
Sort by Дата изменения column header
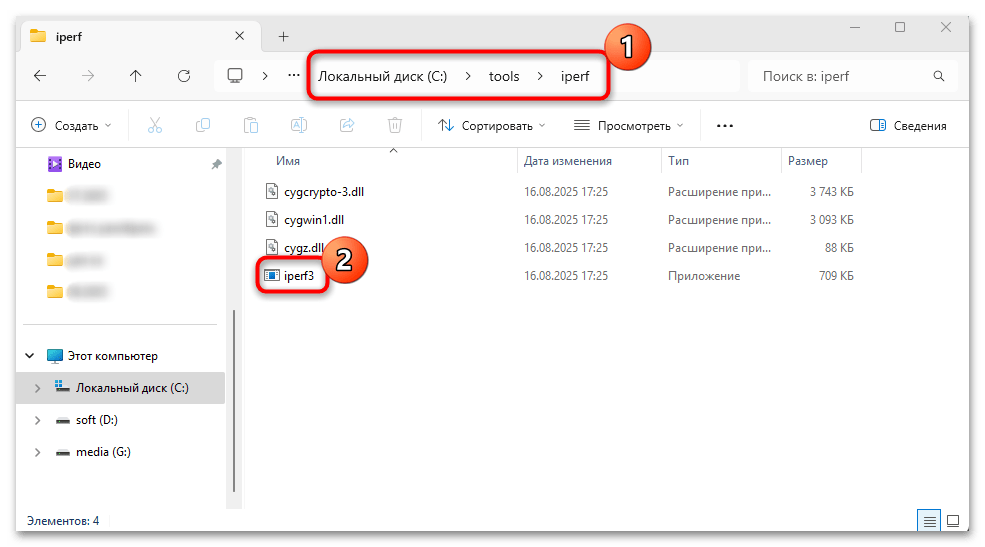pos(568,161)
